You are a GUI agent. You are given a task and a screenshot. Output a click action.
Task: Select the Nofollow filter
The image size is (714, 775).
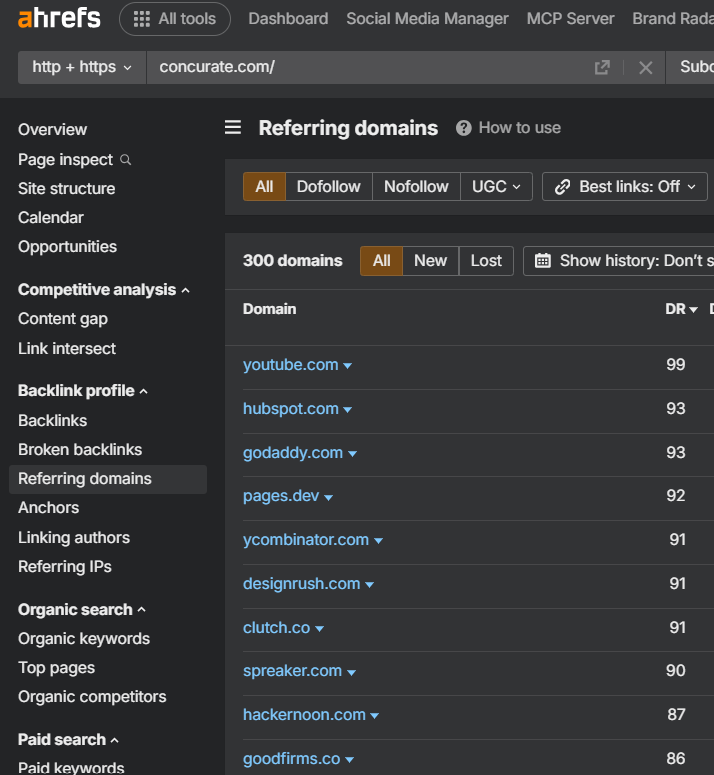point(416,187)
